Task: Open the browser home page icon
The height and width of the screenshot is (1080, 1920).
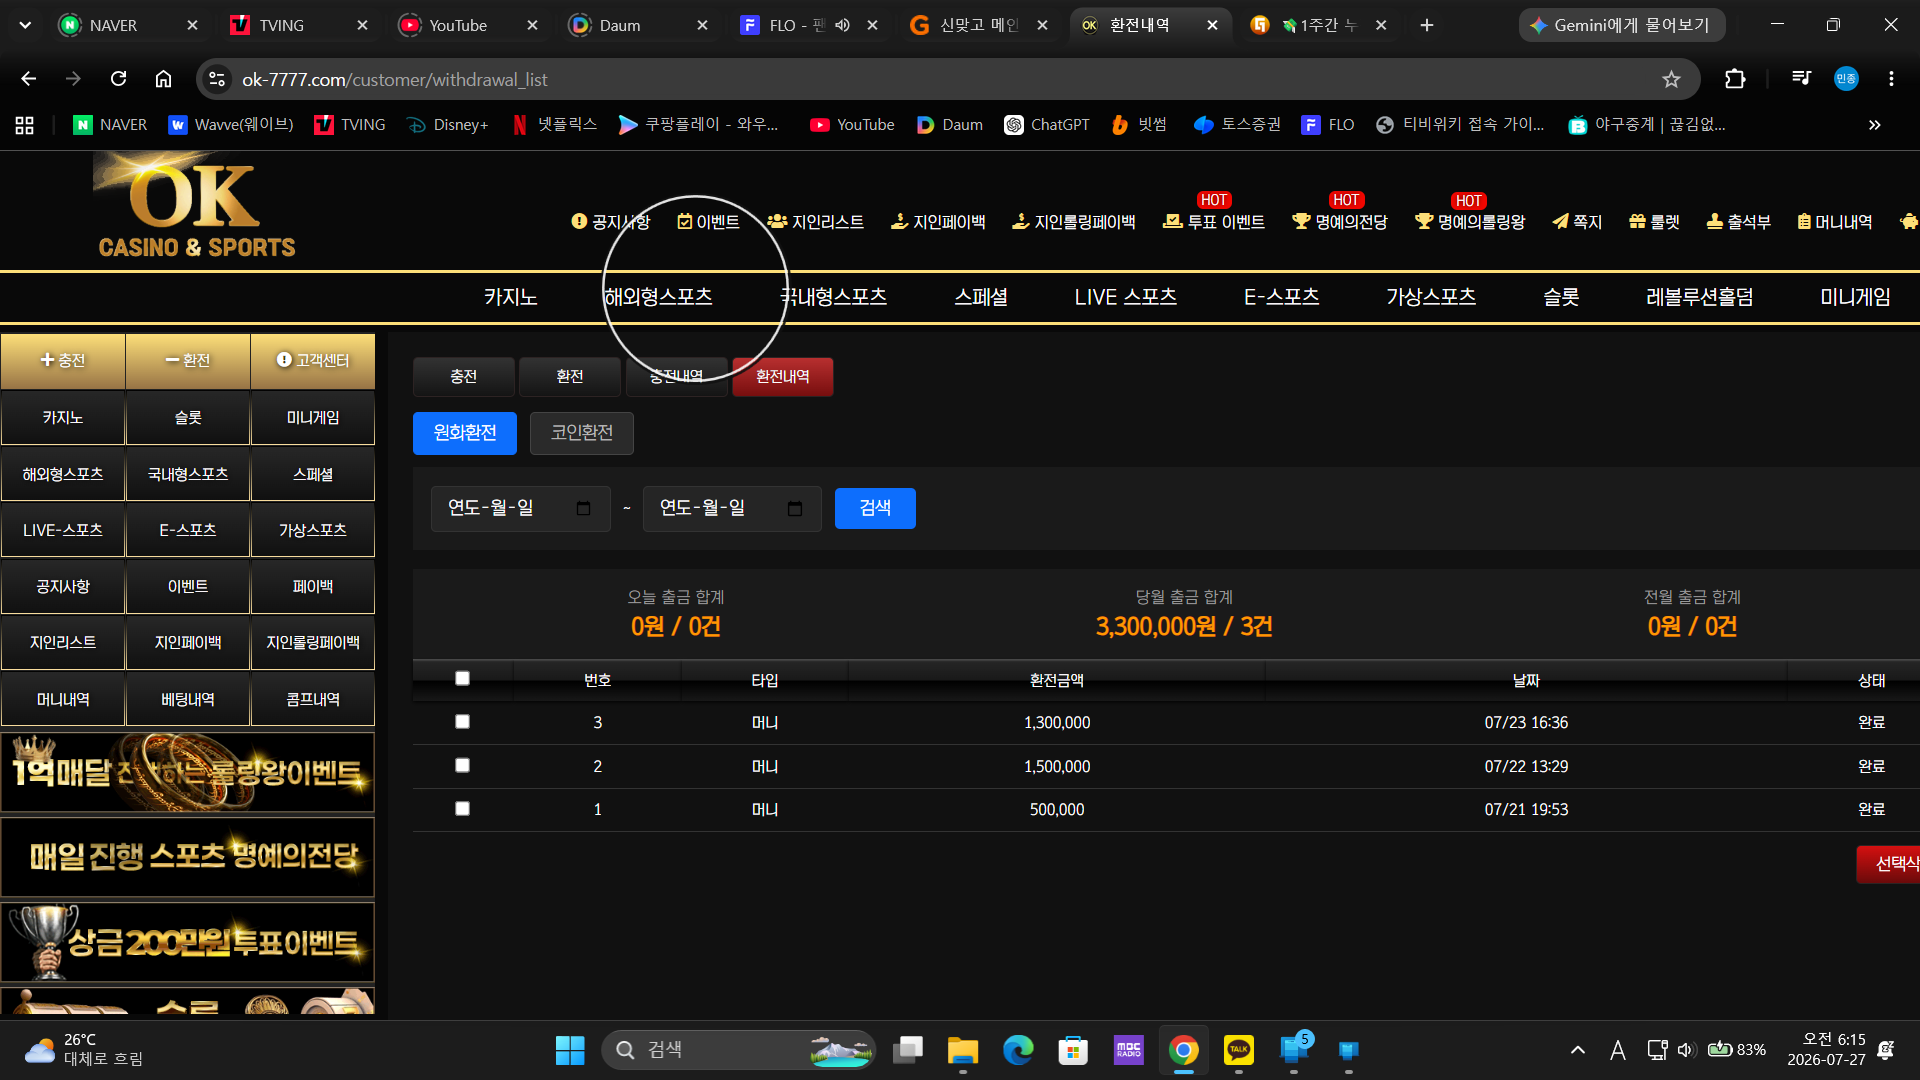Action: pyautogui.click(x=163, y=79)
